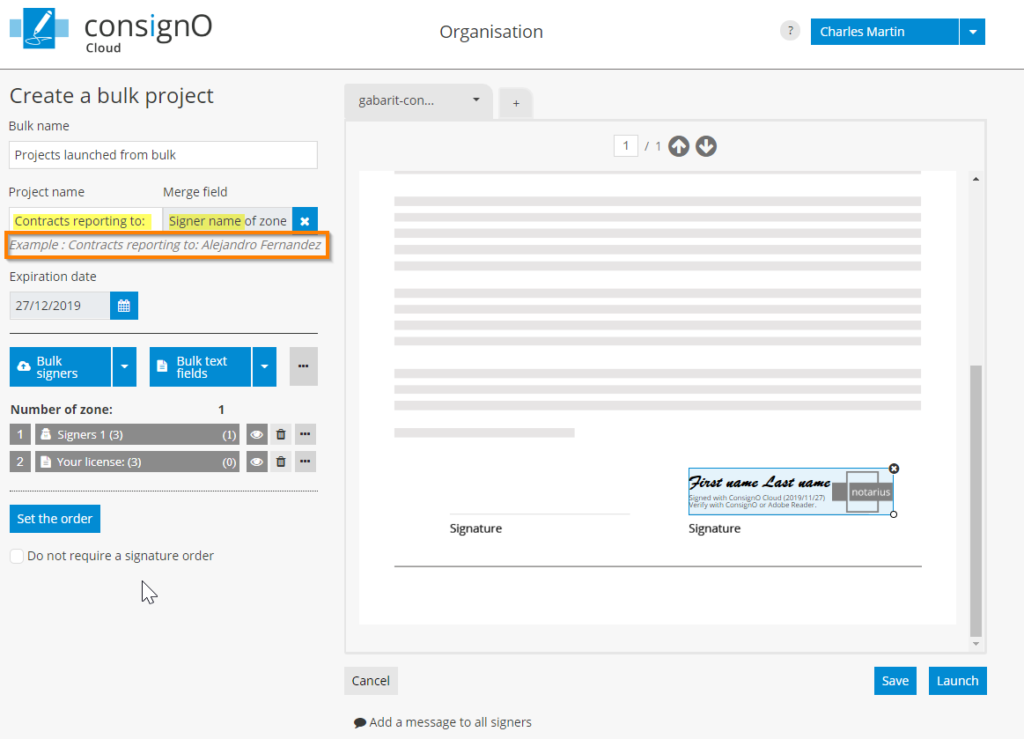Image resolution: width=1024 pixels, height=739 pixels.
Task: Open more options for Signers 1 zone
Action: click(305, 434)
